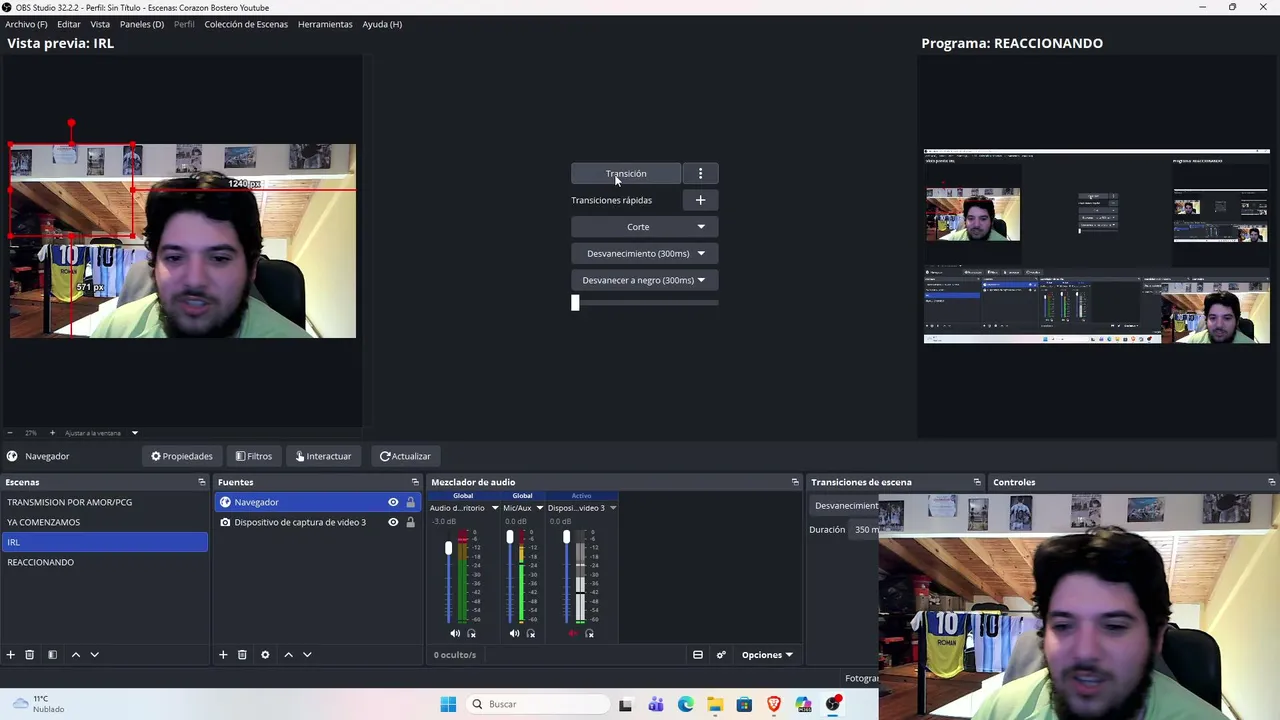This screenshot has width=1280, height=720.
Task: Pop out the Transiciones de escena dock
Action: click(977, 482)
